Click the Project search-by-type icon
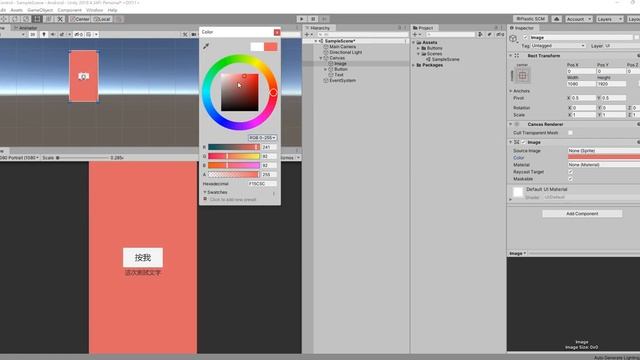Screen dimensions: 640x360 coord(480,35)
